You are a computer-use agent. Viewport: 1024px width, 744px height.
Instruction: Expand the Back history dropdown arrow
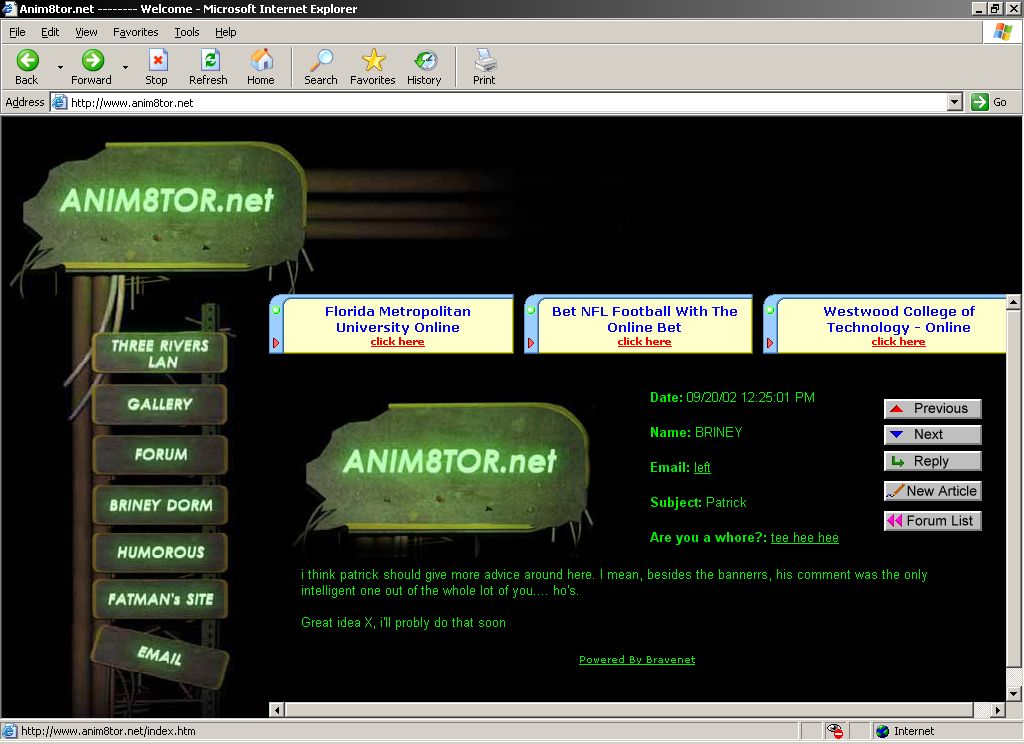coord(60,67)
